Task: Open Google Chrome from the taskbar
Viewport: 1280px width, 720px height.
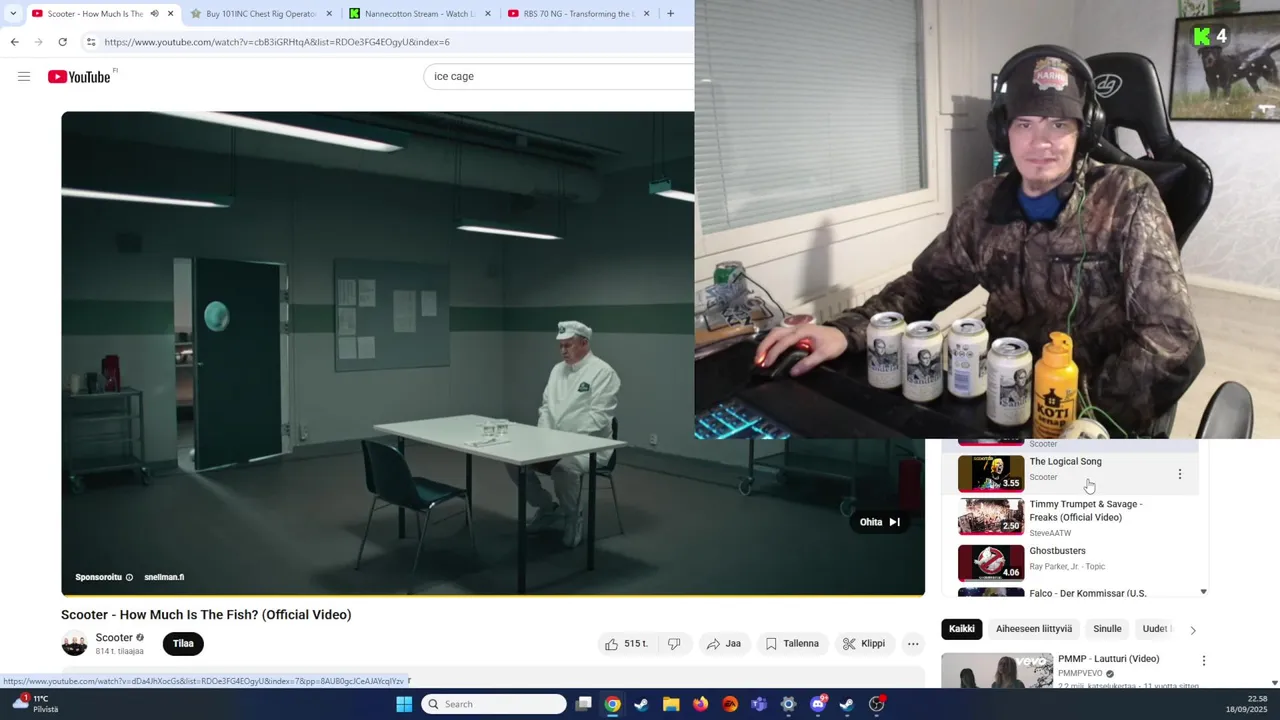Action: [612, 704]
